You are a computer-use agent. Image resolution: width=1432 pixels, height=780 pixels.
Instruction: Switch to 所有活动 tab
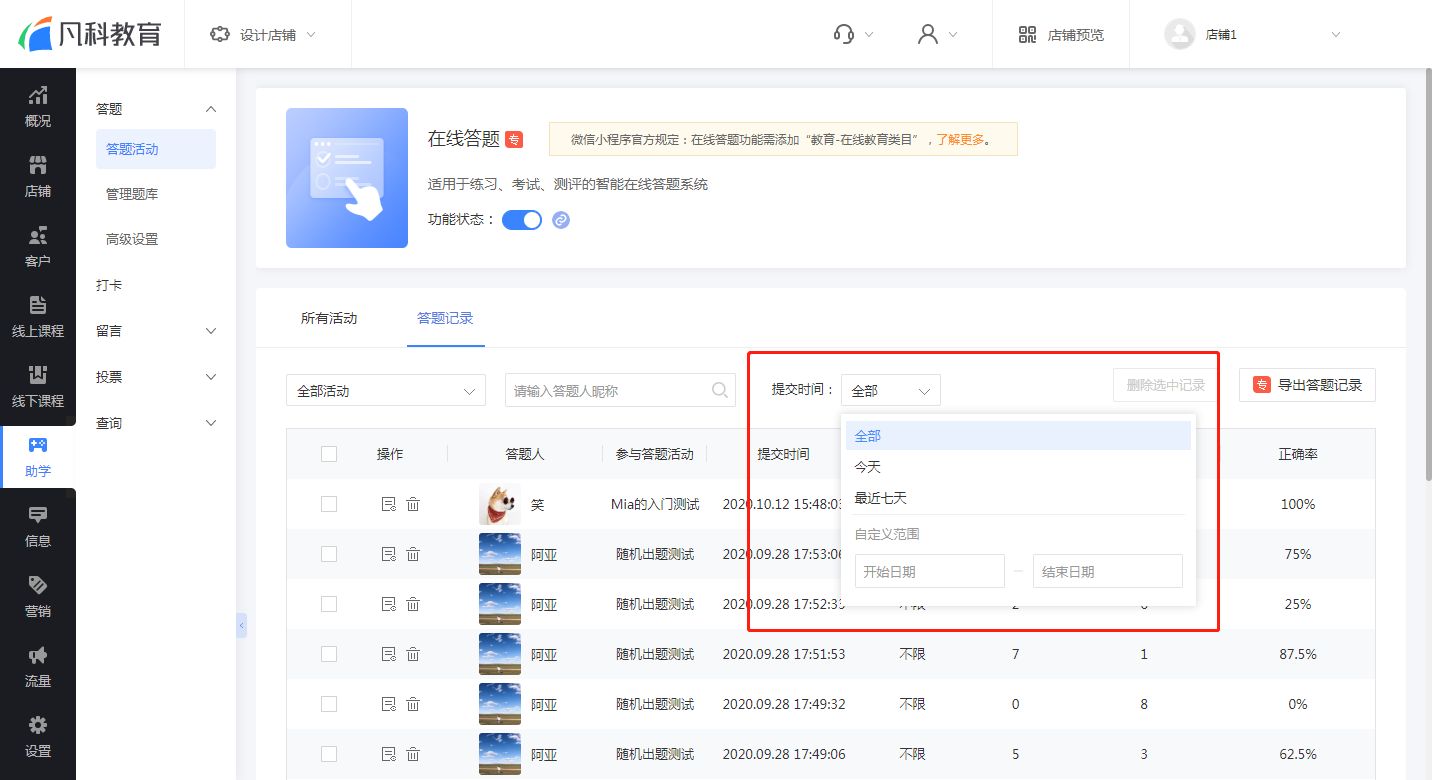(x=329, y=318)
